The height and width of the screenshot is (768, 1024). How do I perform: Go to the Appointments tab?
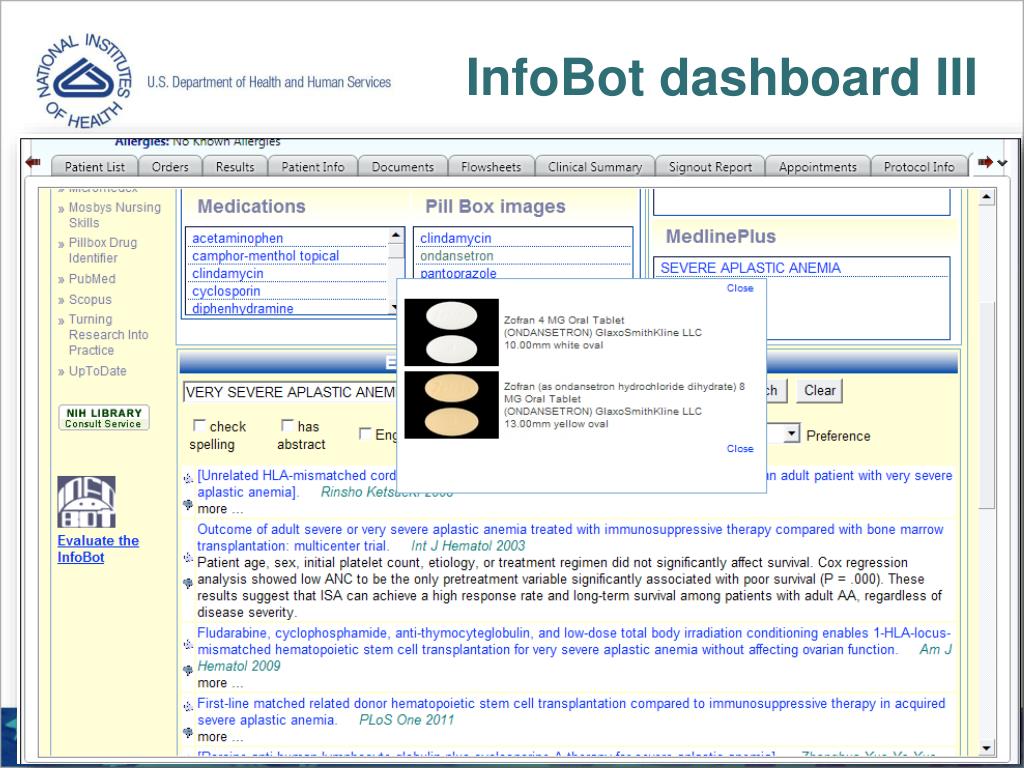817,167
